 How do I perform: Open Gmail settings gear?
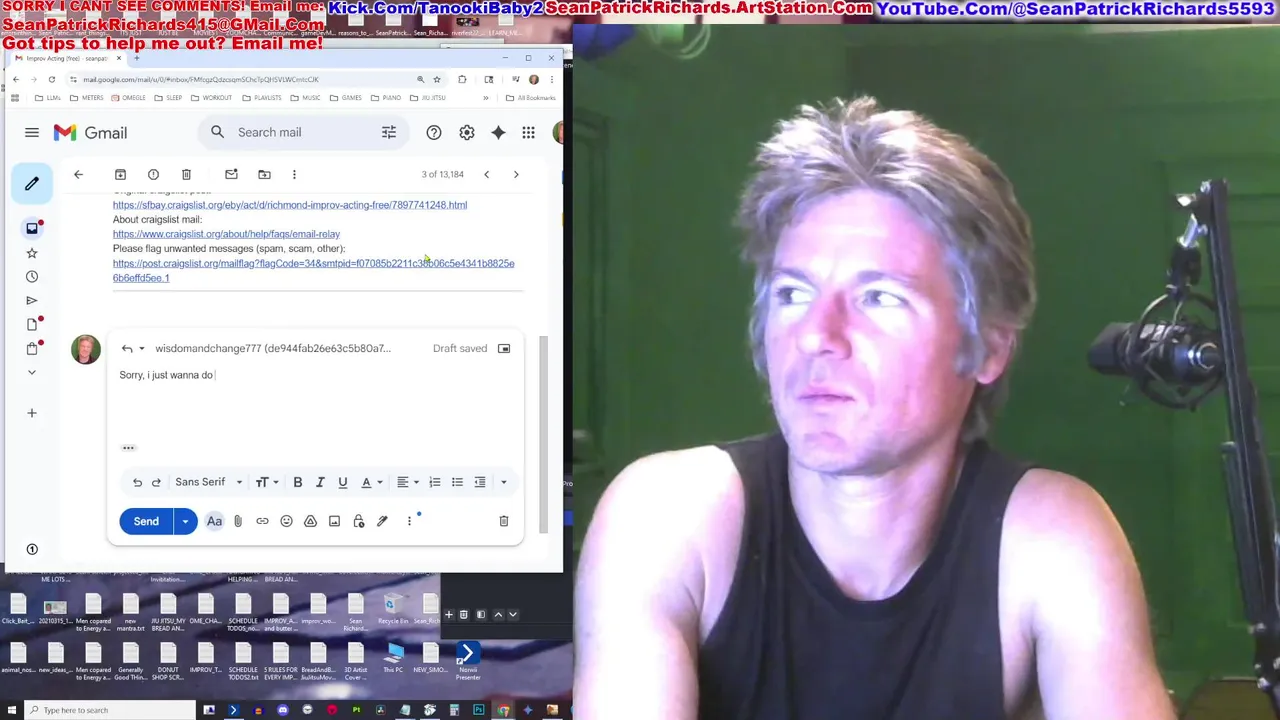click(467, 132)
